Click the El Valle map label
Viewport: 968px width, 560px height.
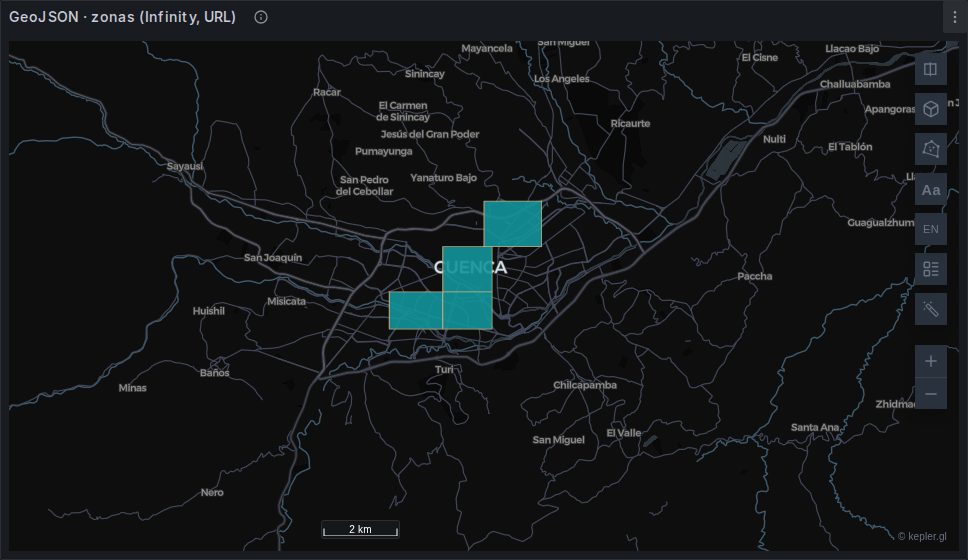click(x=624, y=433)
